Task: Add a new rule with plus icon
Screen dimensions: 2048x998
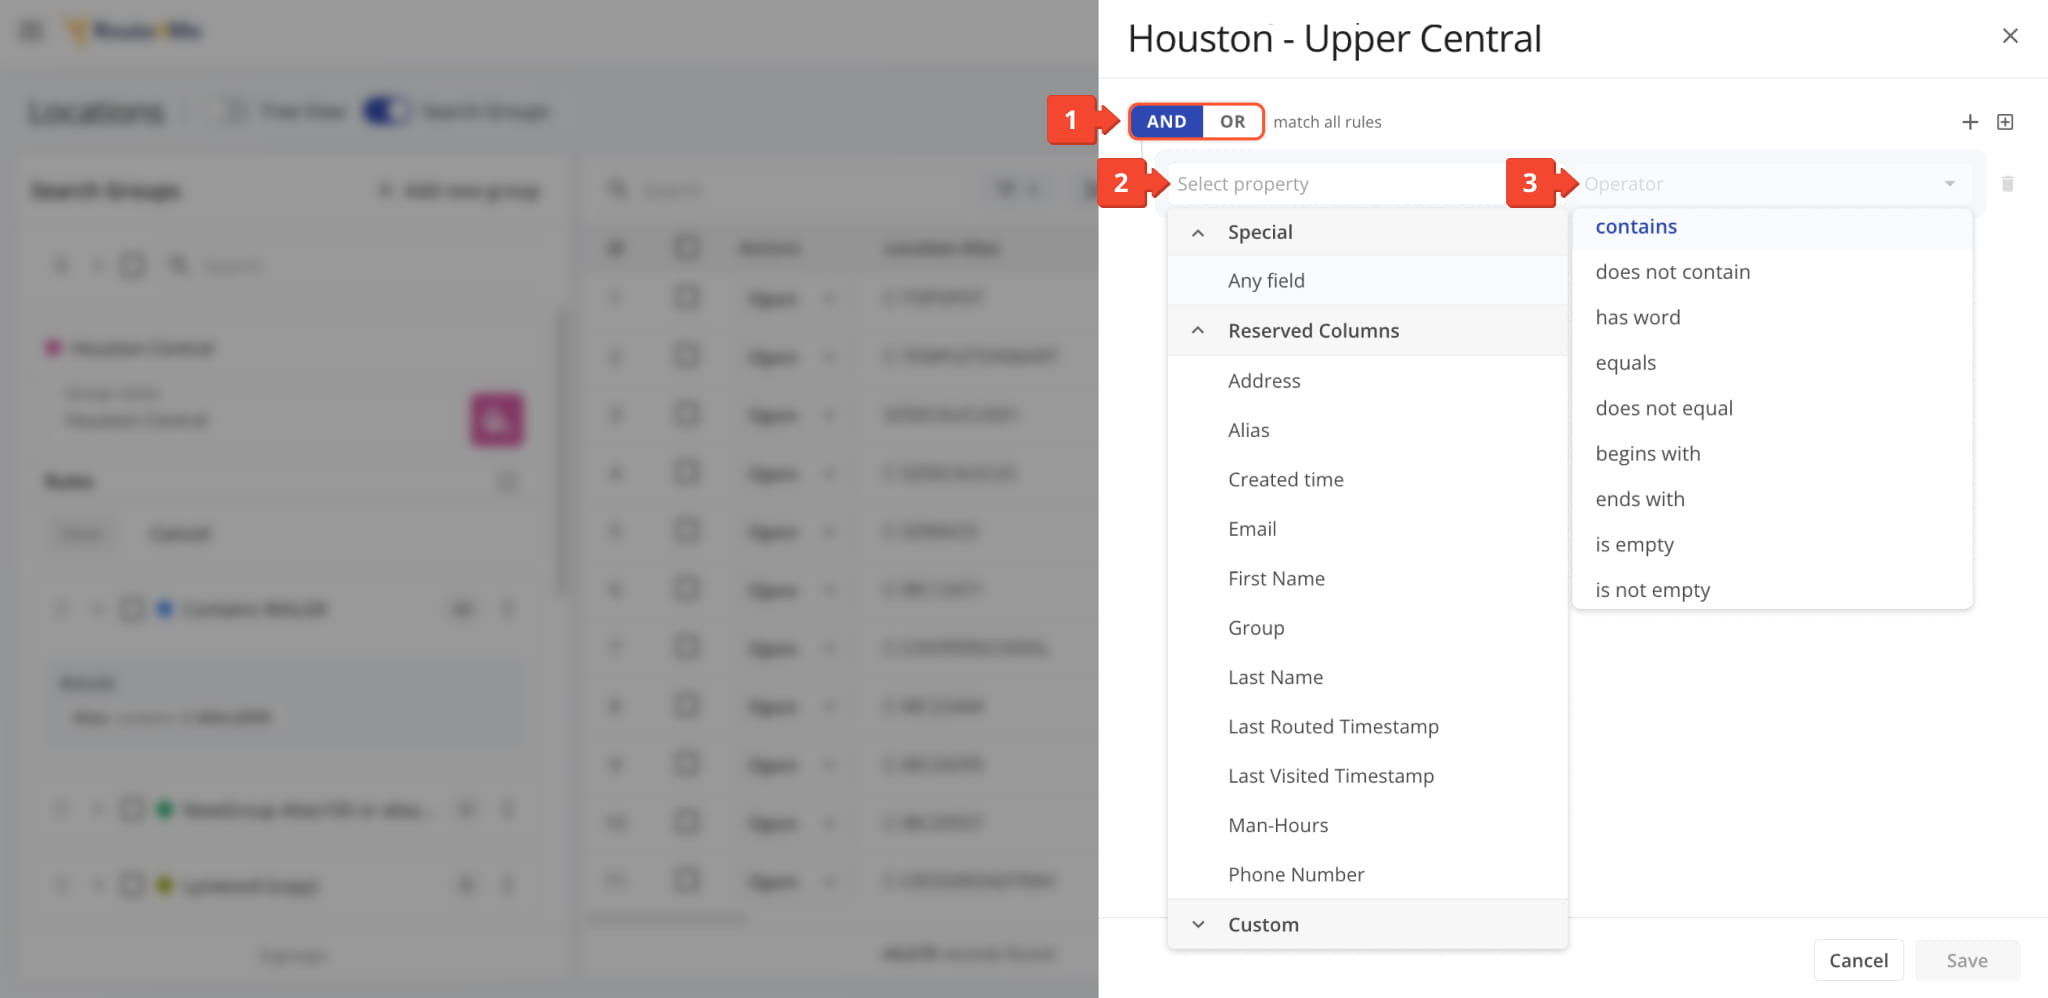Action: pyautogui.click(x=1970, y=122)
